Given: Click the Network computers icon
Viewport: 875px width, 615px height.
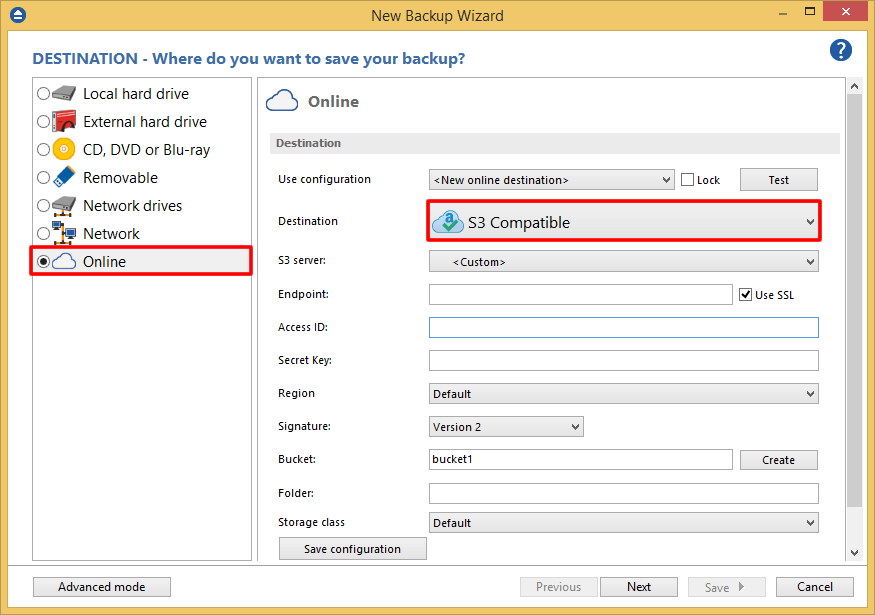Looking at the screenshot, I should pos(64,233).
